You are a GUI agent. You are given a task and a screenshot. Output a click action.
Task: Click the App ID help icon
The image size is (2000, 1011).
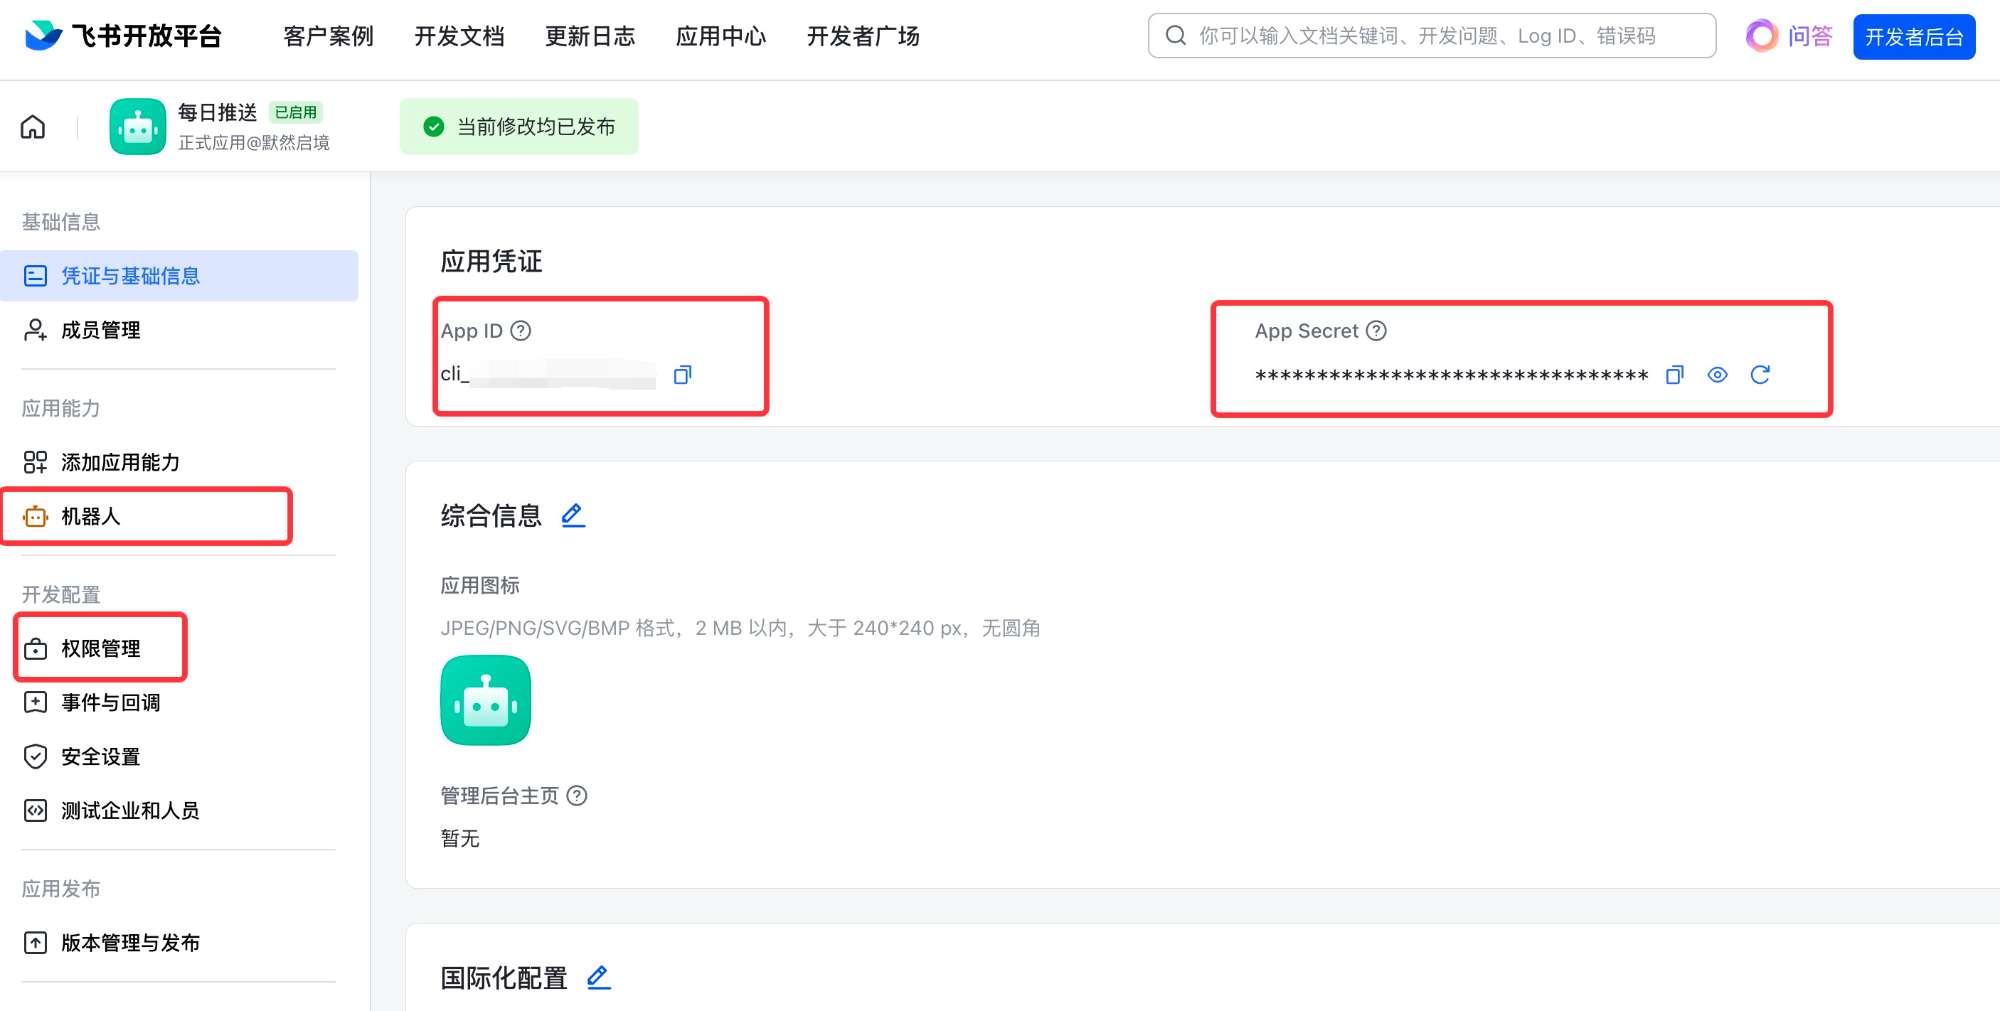pos(521,331)
